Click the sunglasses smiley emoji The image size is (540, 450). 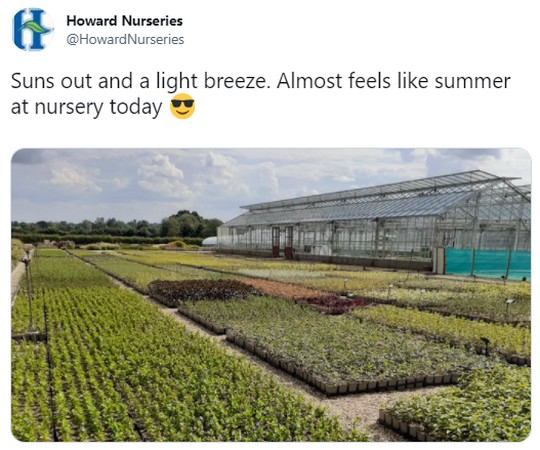pos(183,106)
